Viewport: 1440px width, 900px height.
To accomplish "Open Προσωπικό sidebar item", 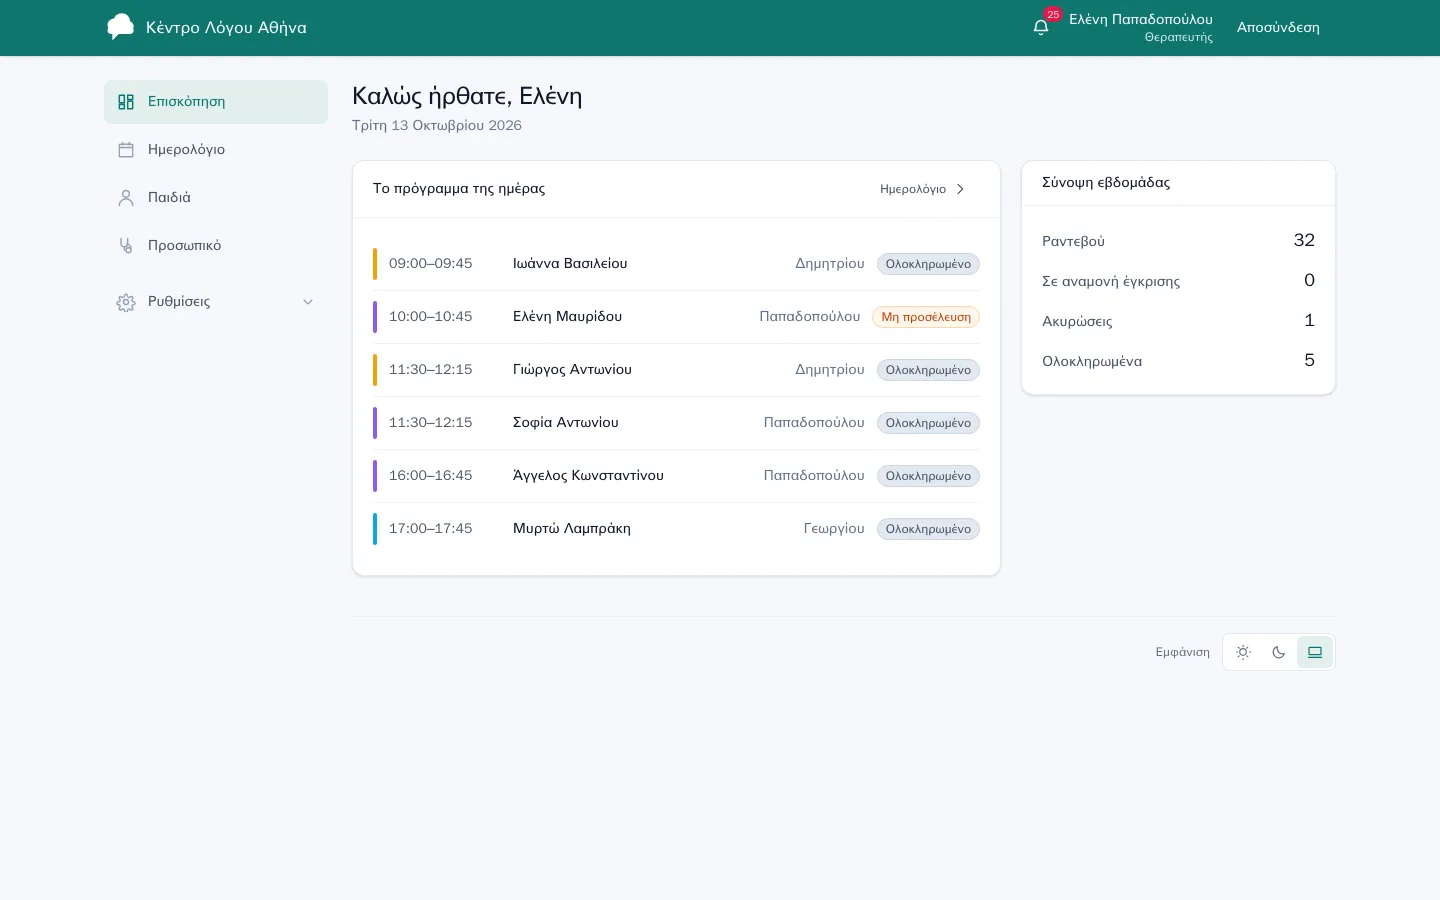I will (216, 246).
